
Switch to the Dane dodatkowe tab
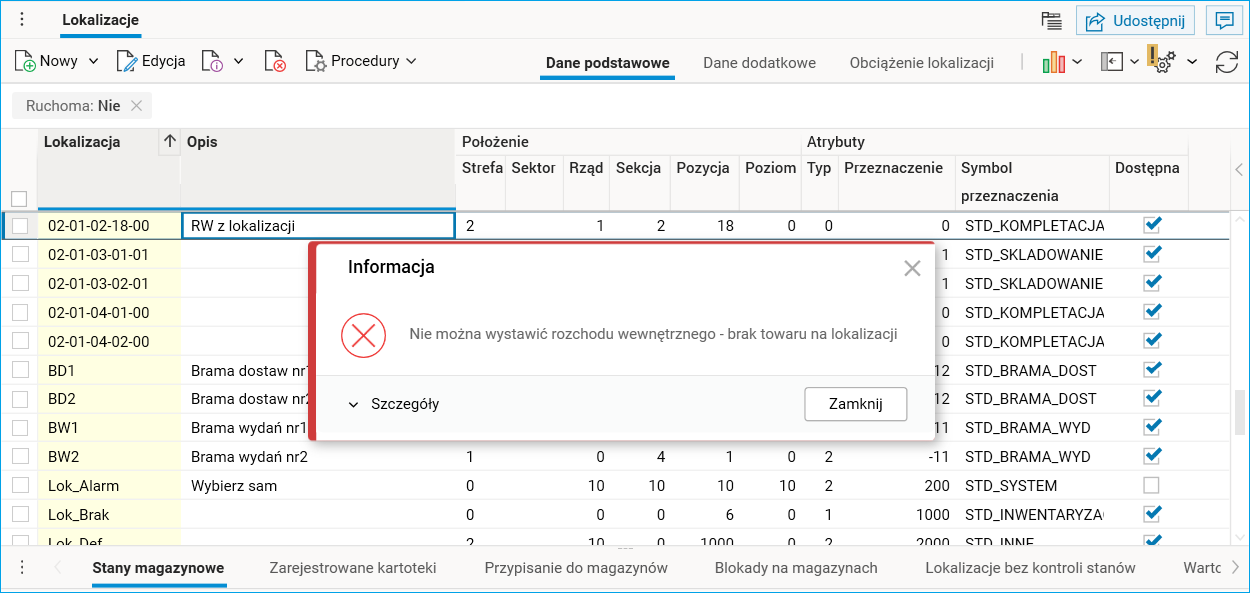pyautogui.click(x=759, y=63)
